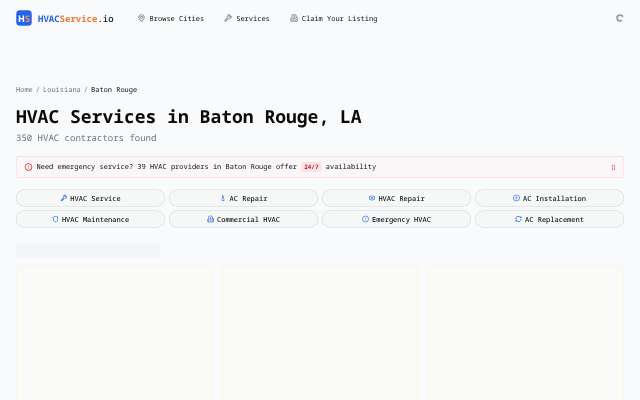Click the AC Replacement refresh icon
This screenshot has height=400, width=640.
tap(518, 219)
